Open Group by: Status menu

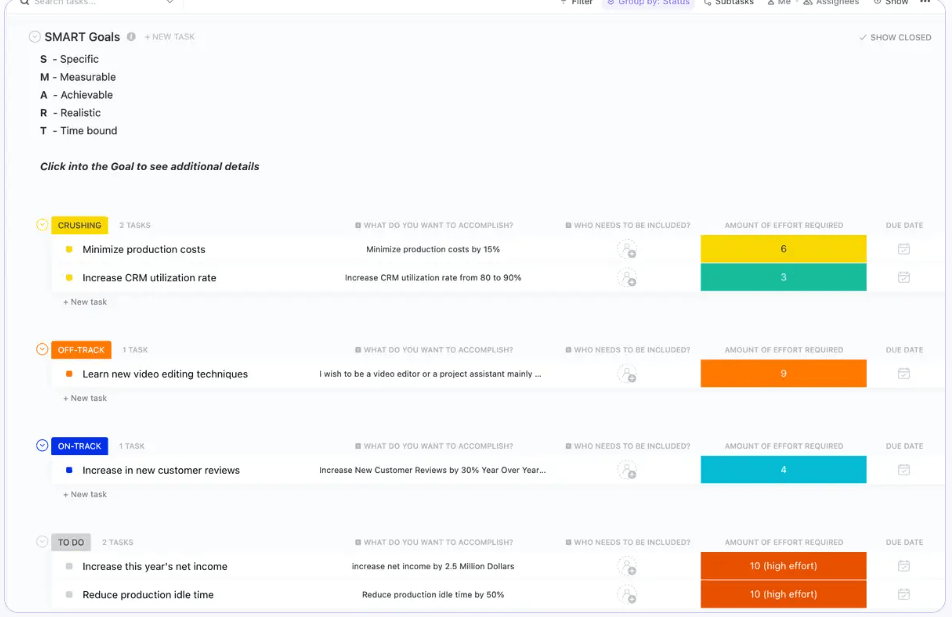[x=648, y=2]
